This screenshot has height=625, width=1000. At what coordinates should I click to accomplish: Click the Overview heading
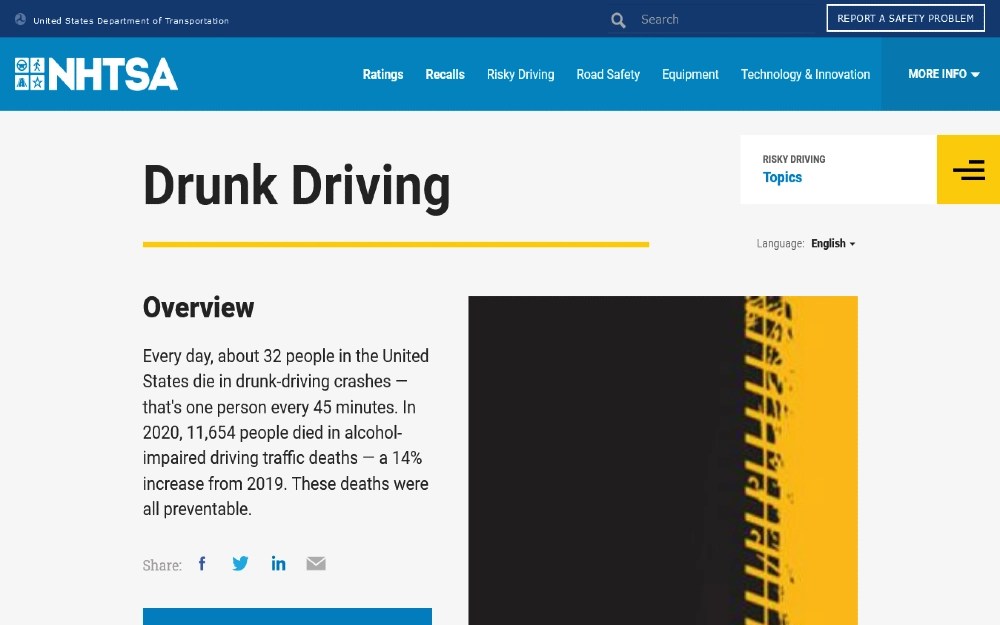[198, 307]
